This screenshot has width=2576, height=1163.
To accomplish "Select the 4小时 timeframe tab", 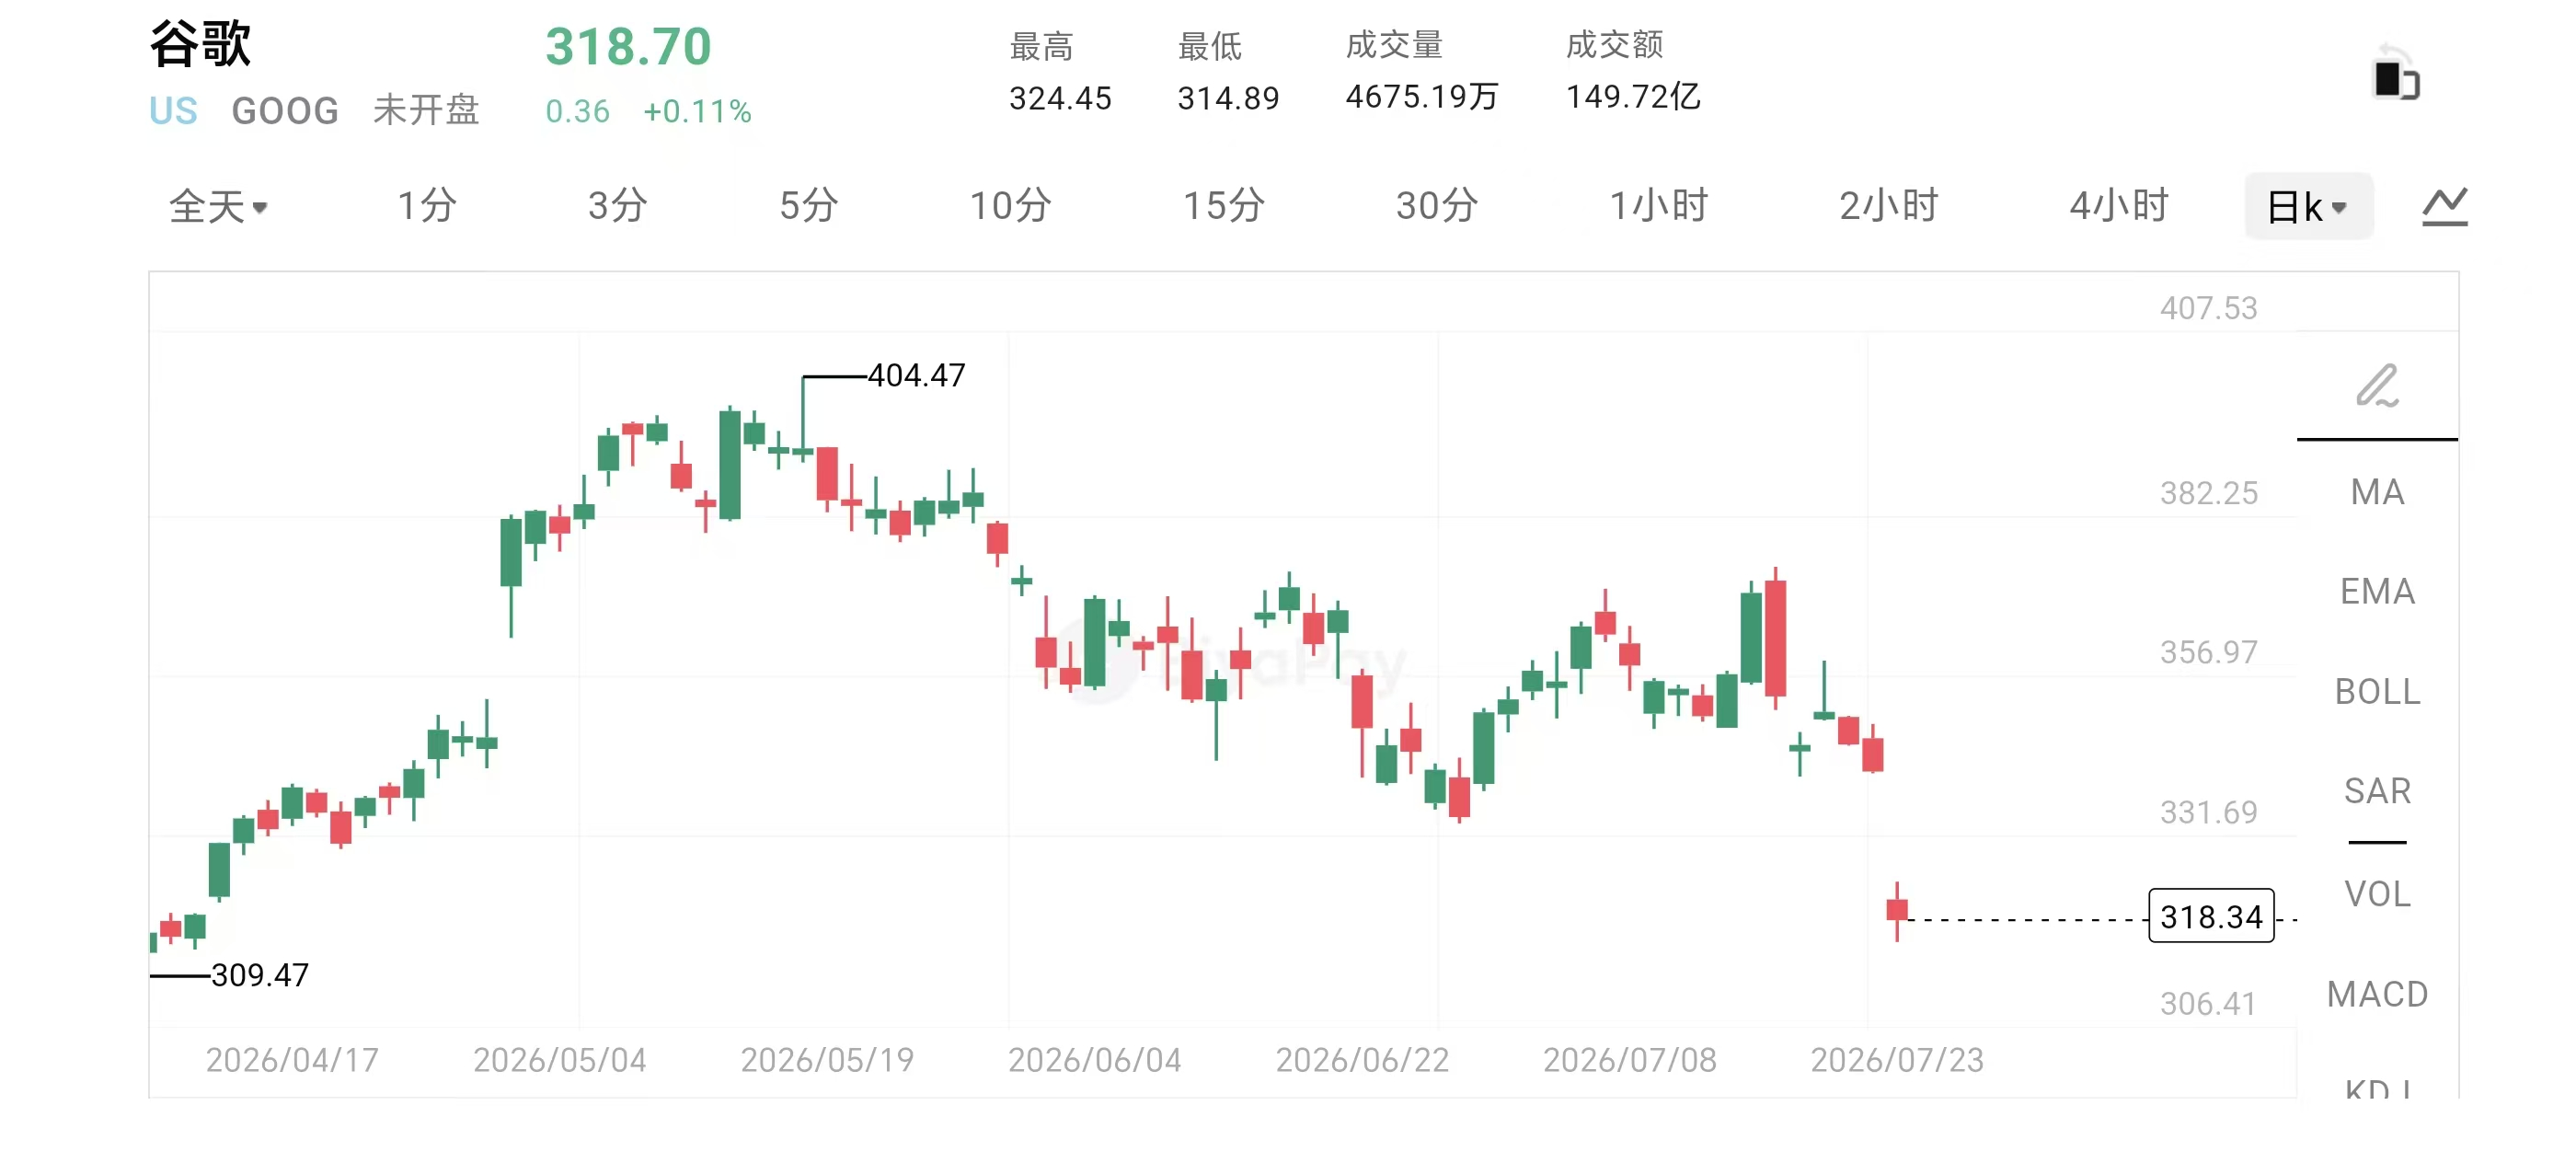I will [2118, 206].
